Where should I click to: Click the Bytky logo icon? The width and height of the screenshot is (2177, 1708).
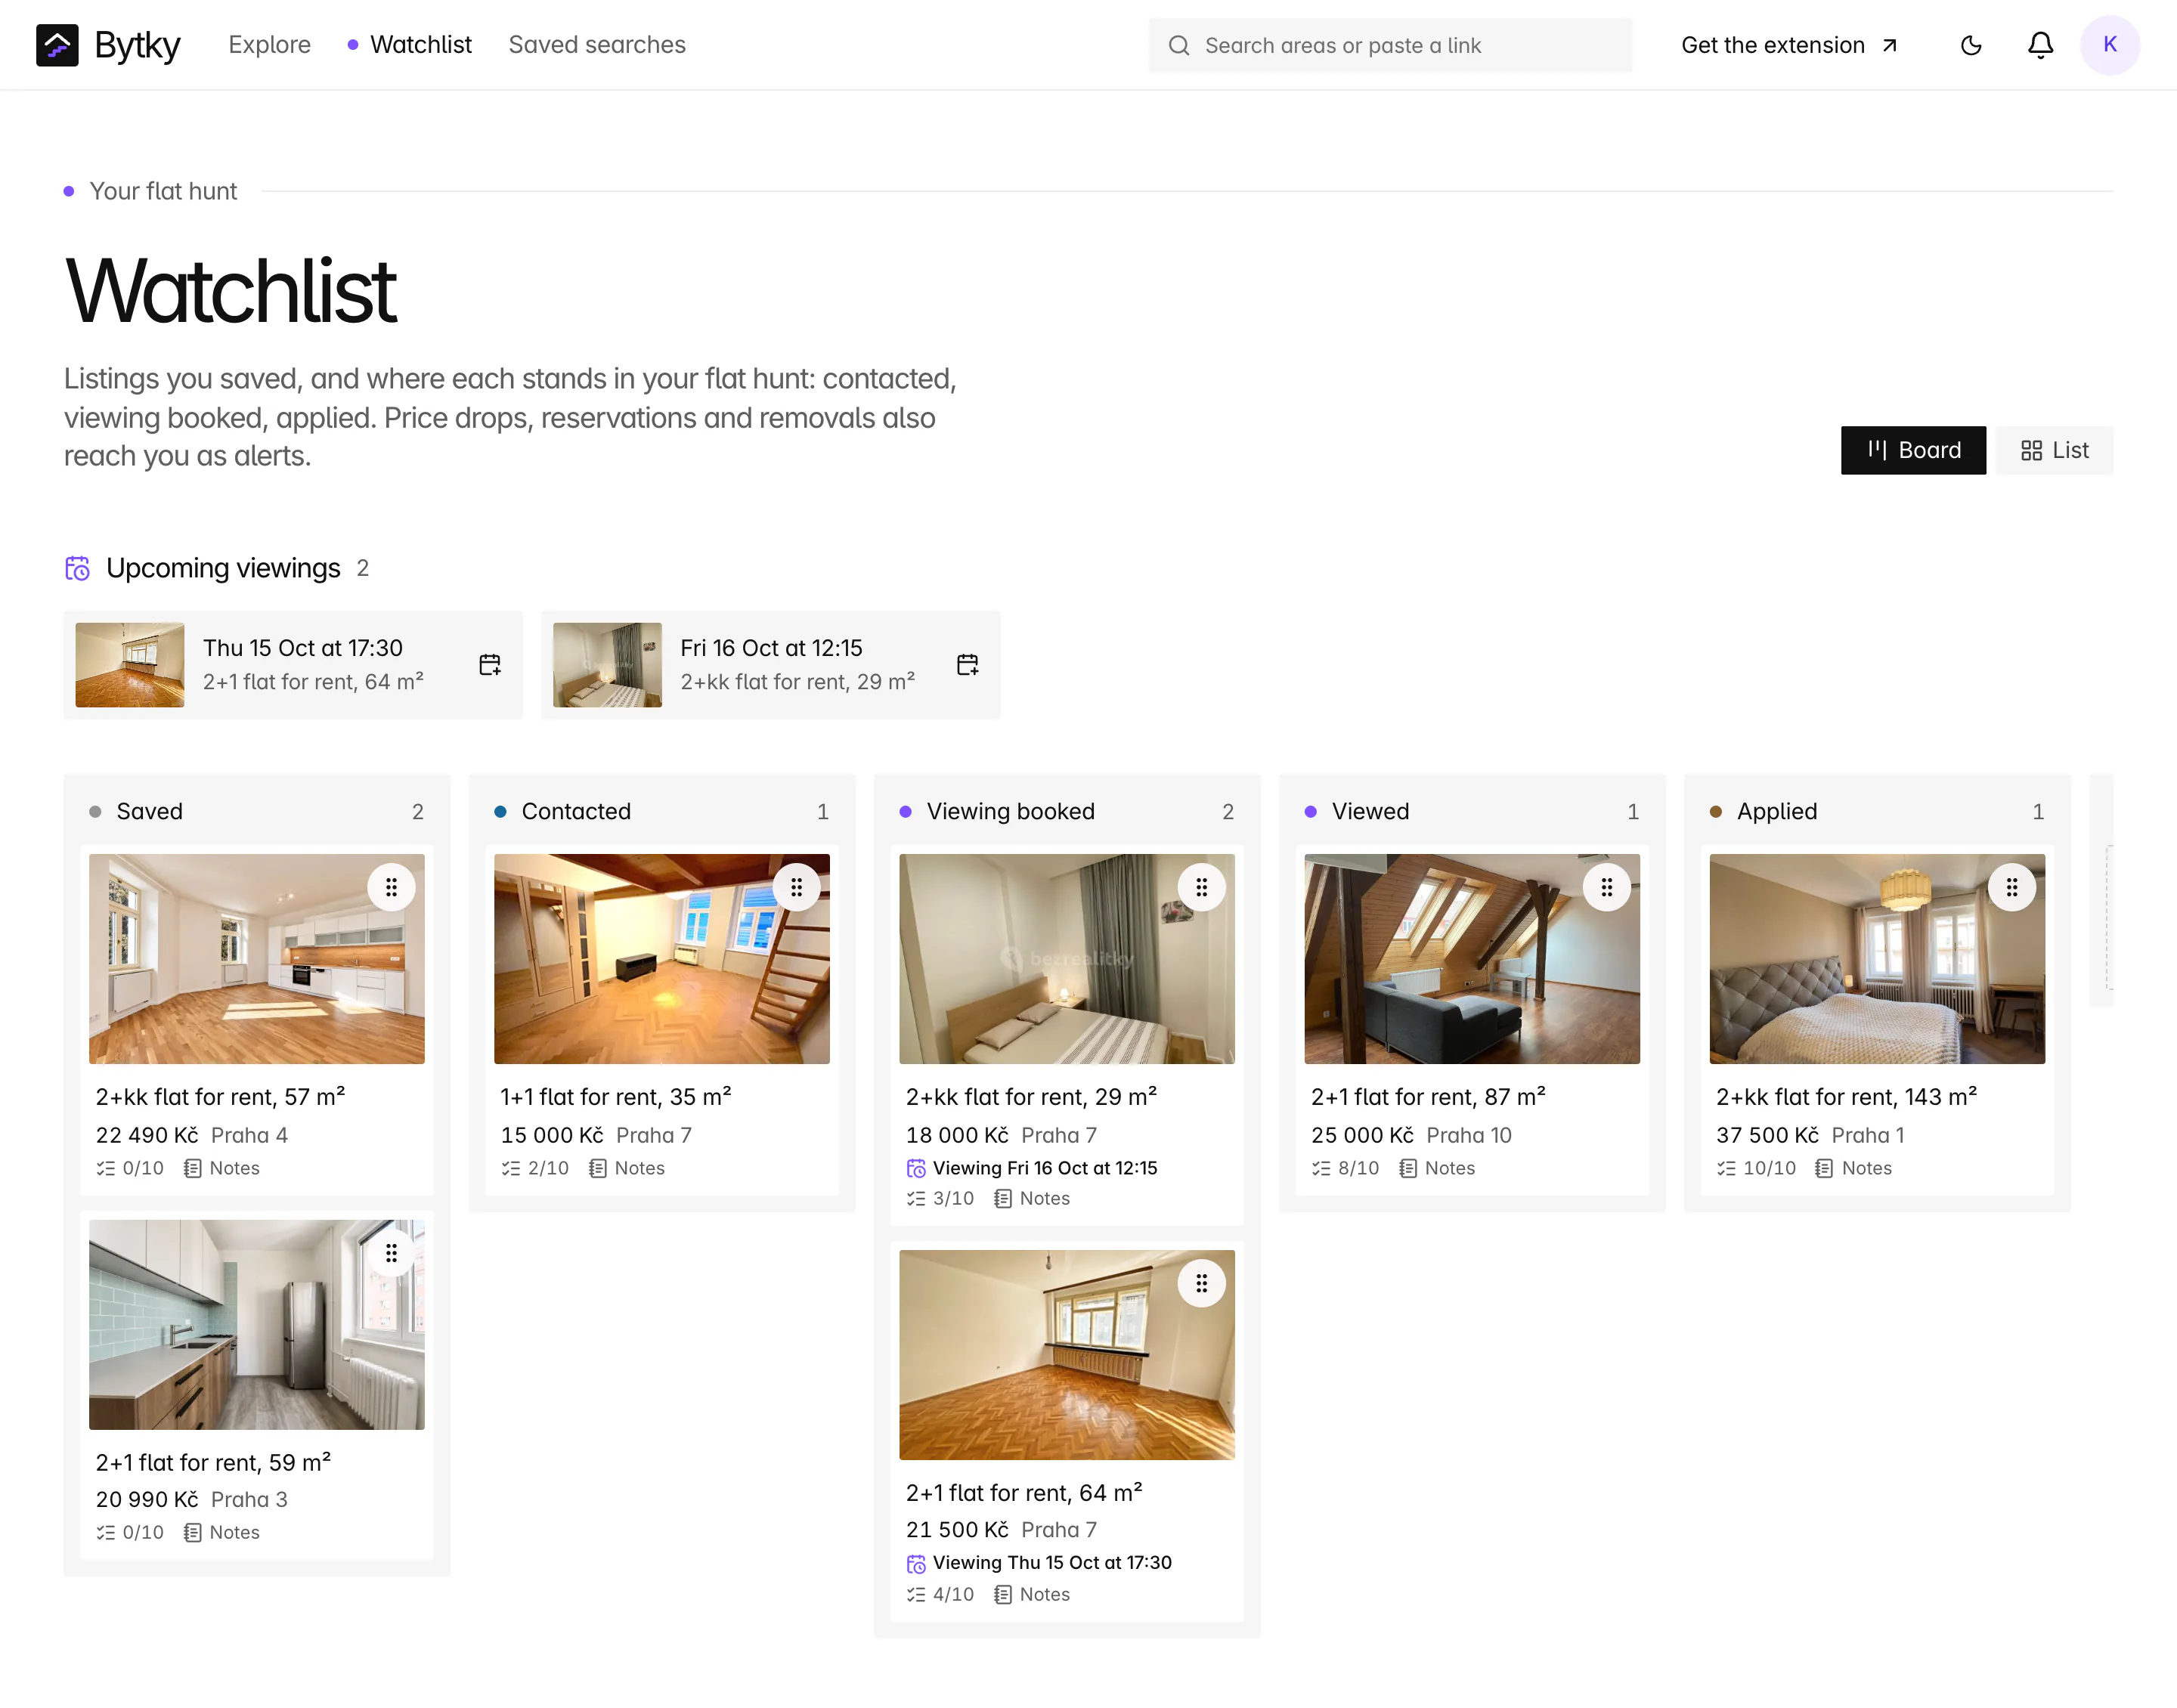click(x=57, y=45)
